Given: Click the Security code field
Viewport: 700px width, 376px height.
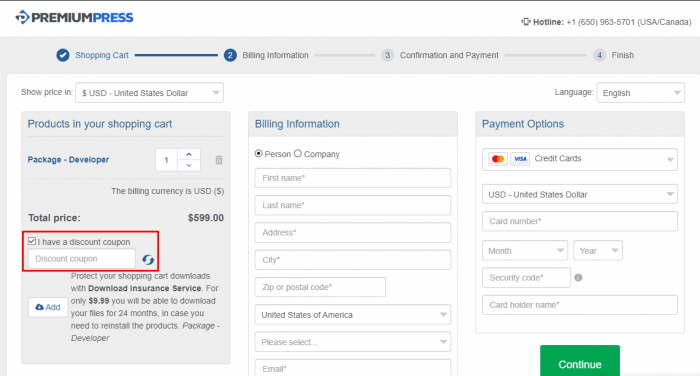Looking at the screenshot, I should (526, 278).
